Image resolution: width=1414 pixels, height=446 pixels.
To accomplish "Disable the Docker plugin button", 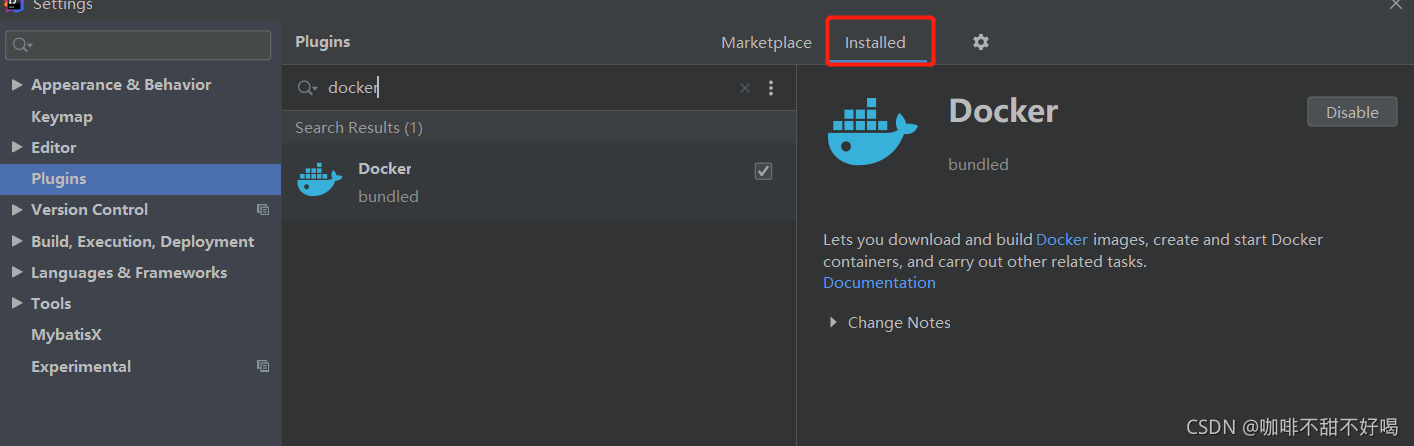I will pyautogui.click(x=1352, y=112).
